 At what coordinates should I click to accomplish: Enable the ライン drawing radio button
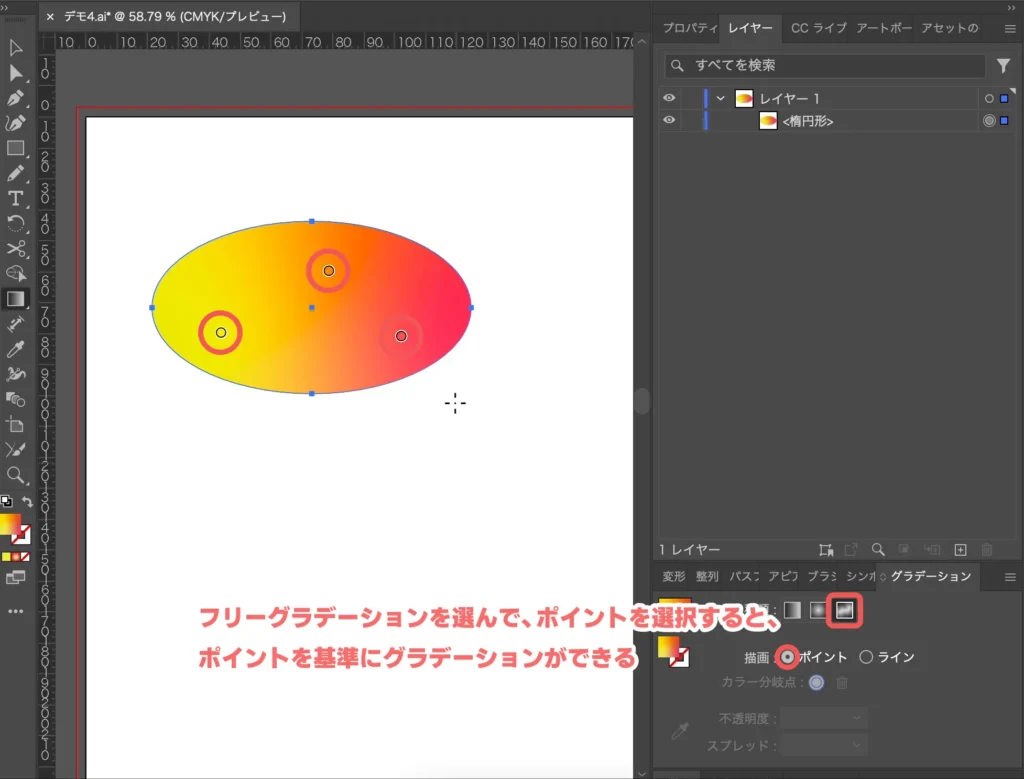[869, 657]
